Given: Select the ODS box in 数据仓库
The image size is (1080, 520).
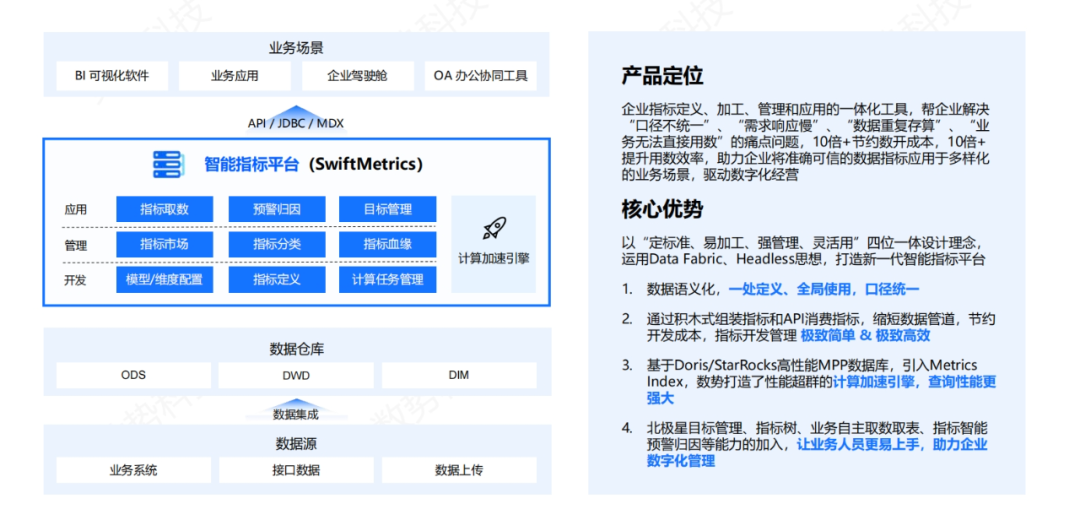Looking at the screenshot, I should 134,375.
